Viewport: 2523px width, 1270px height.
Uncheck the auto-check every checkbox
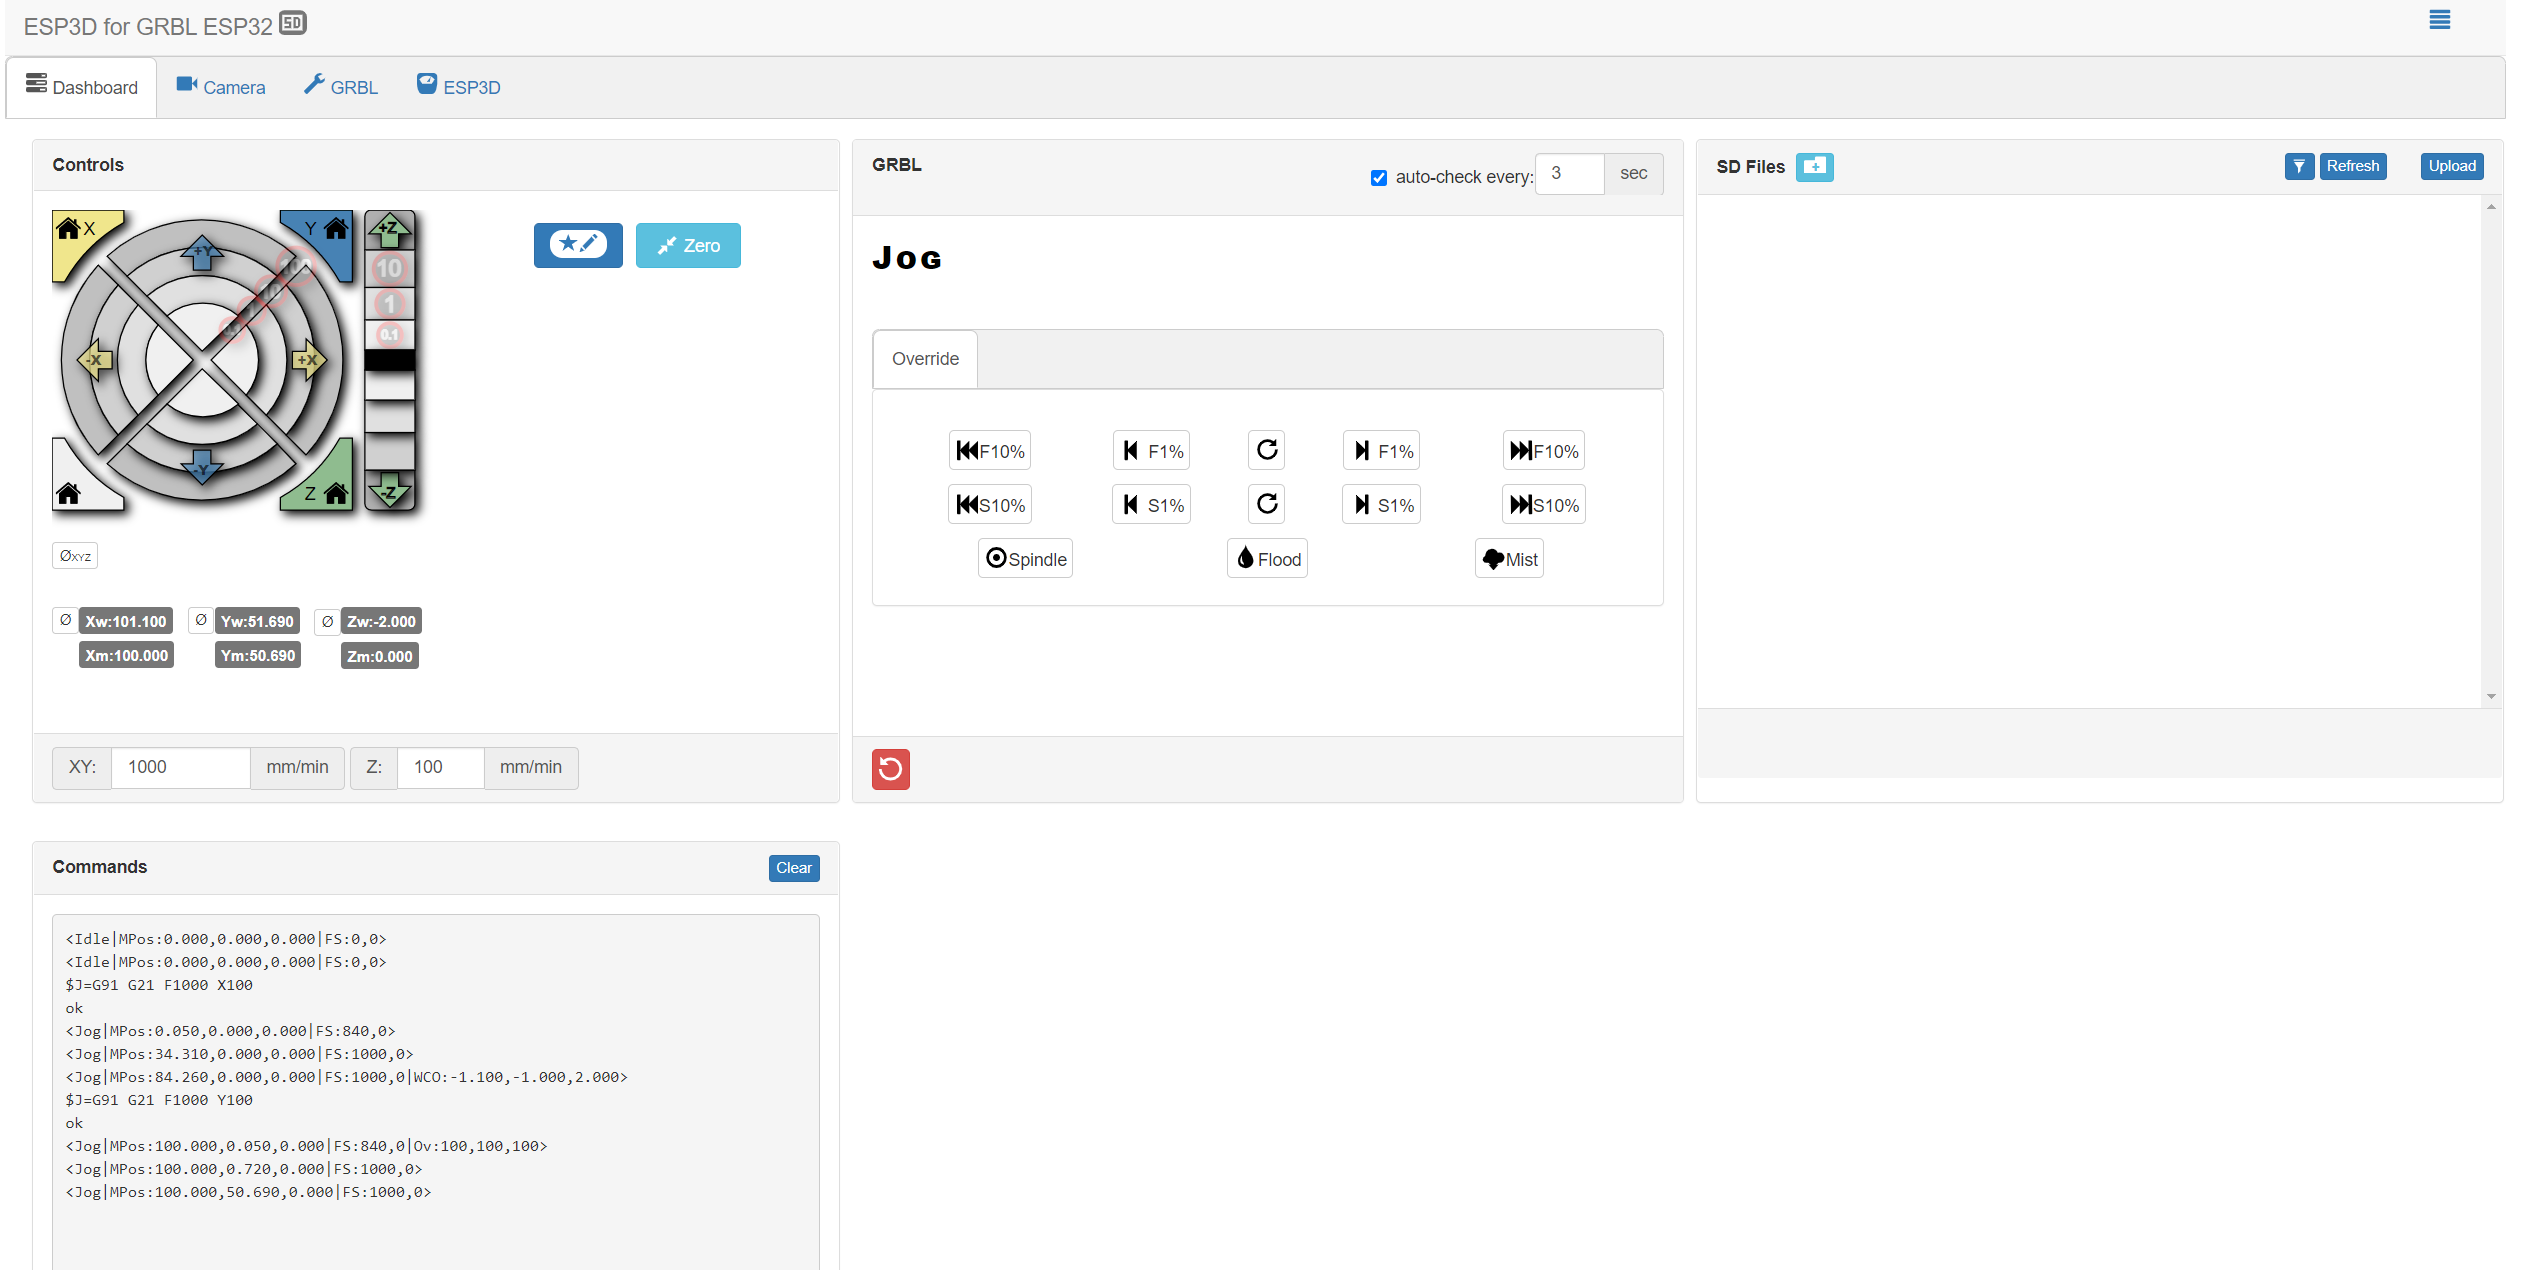coord(1379,178)
